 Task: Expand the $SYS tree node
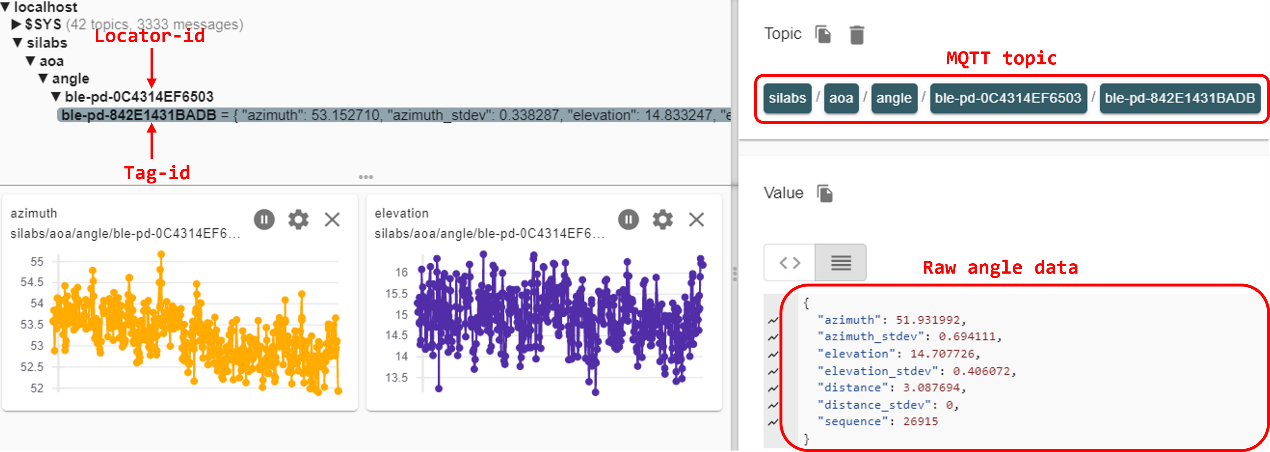click(17, 23)
